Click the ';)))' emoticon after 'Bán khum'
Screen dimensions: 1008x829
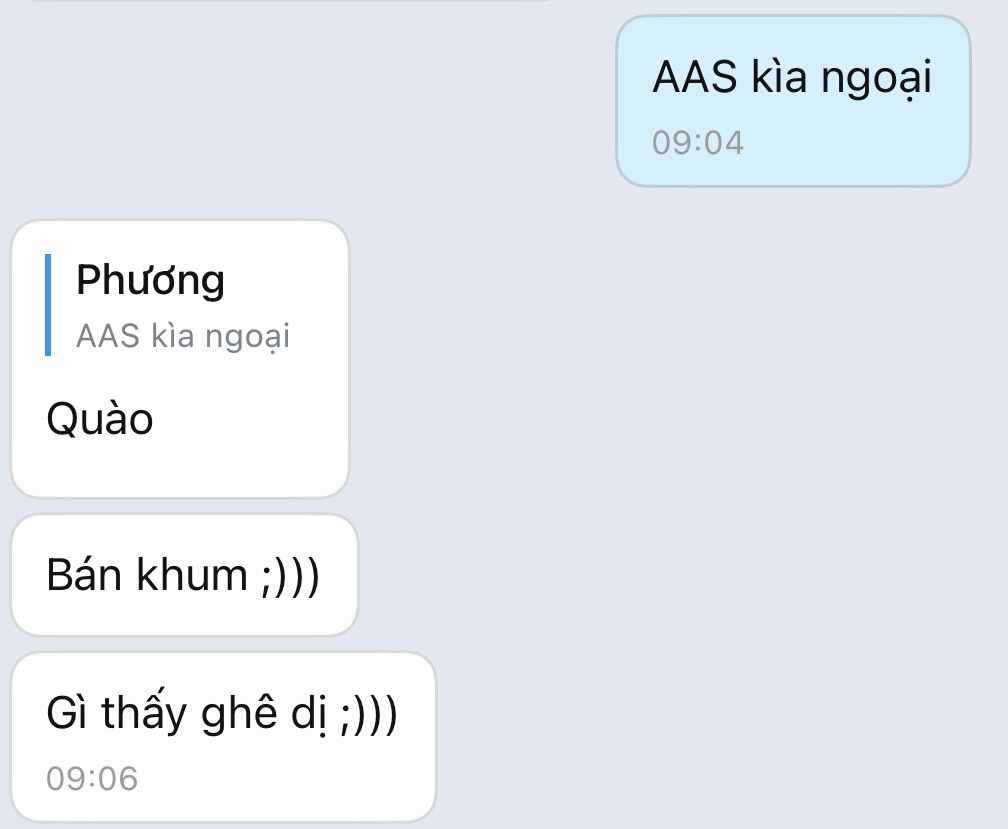(x=291, y=575)
